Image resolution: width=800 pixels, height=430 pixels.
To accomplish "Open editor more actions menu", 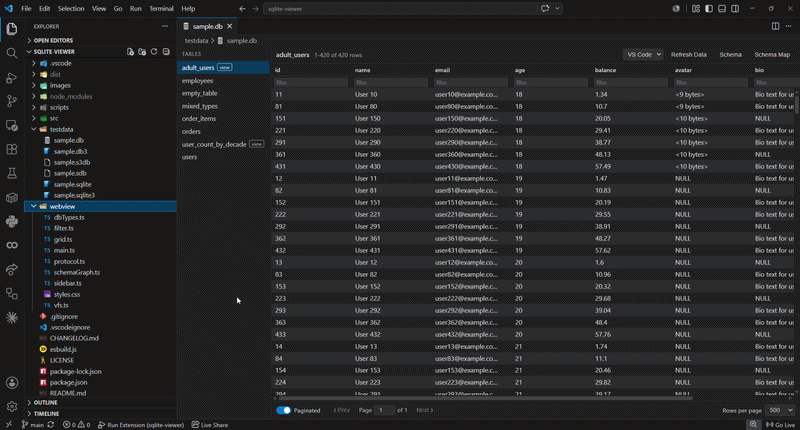I will [x=788, y=26].
